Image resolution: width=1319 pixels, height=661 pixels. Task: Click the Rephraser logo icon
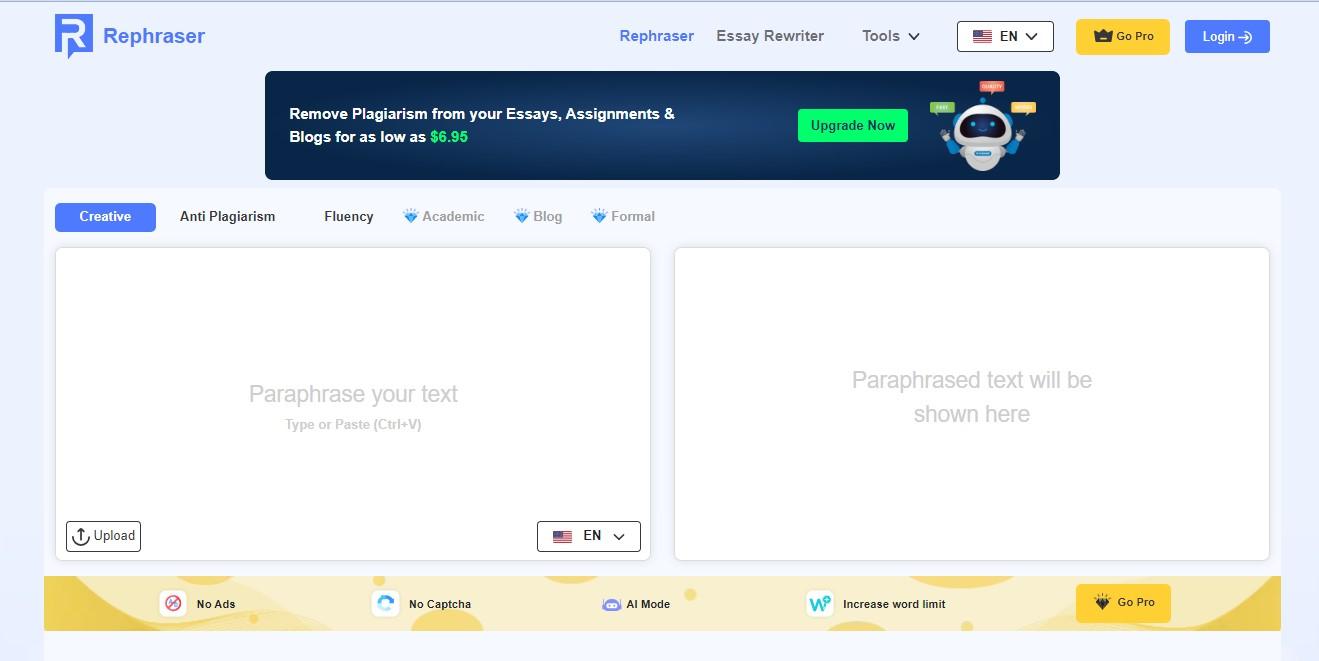click(x=73, y=36)
